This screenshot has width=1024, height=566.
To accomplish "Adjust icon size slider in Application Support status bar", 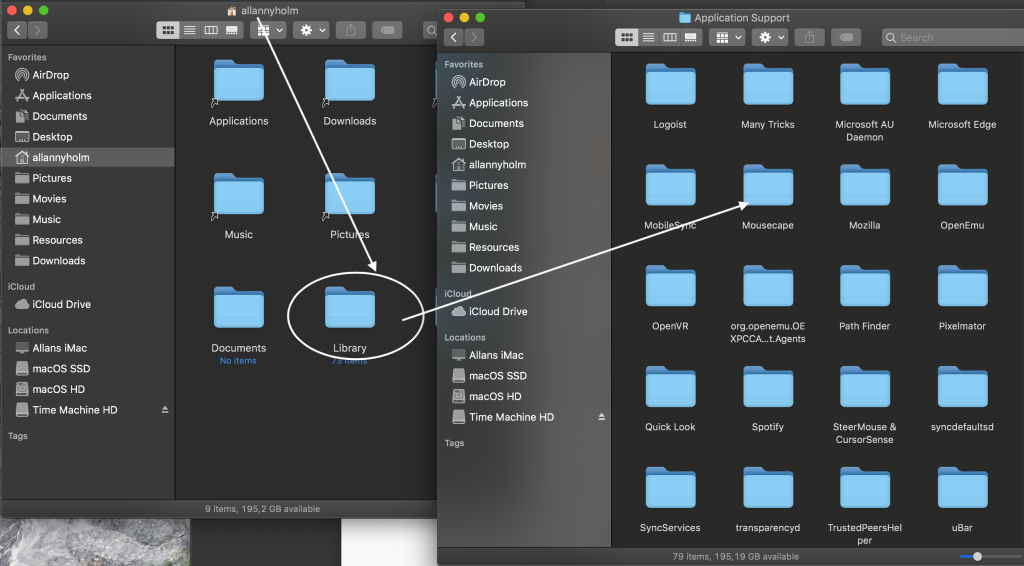I will [978, 556].
